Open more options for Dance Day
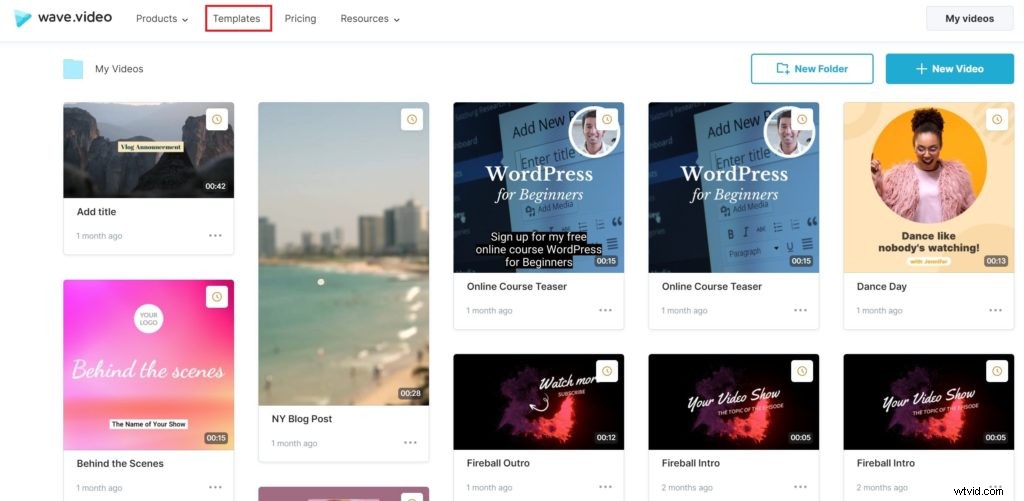This screenshot has height=501, width=1024. point(995,310)
